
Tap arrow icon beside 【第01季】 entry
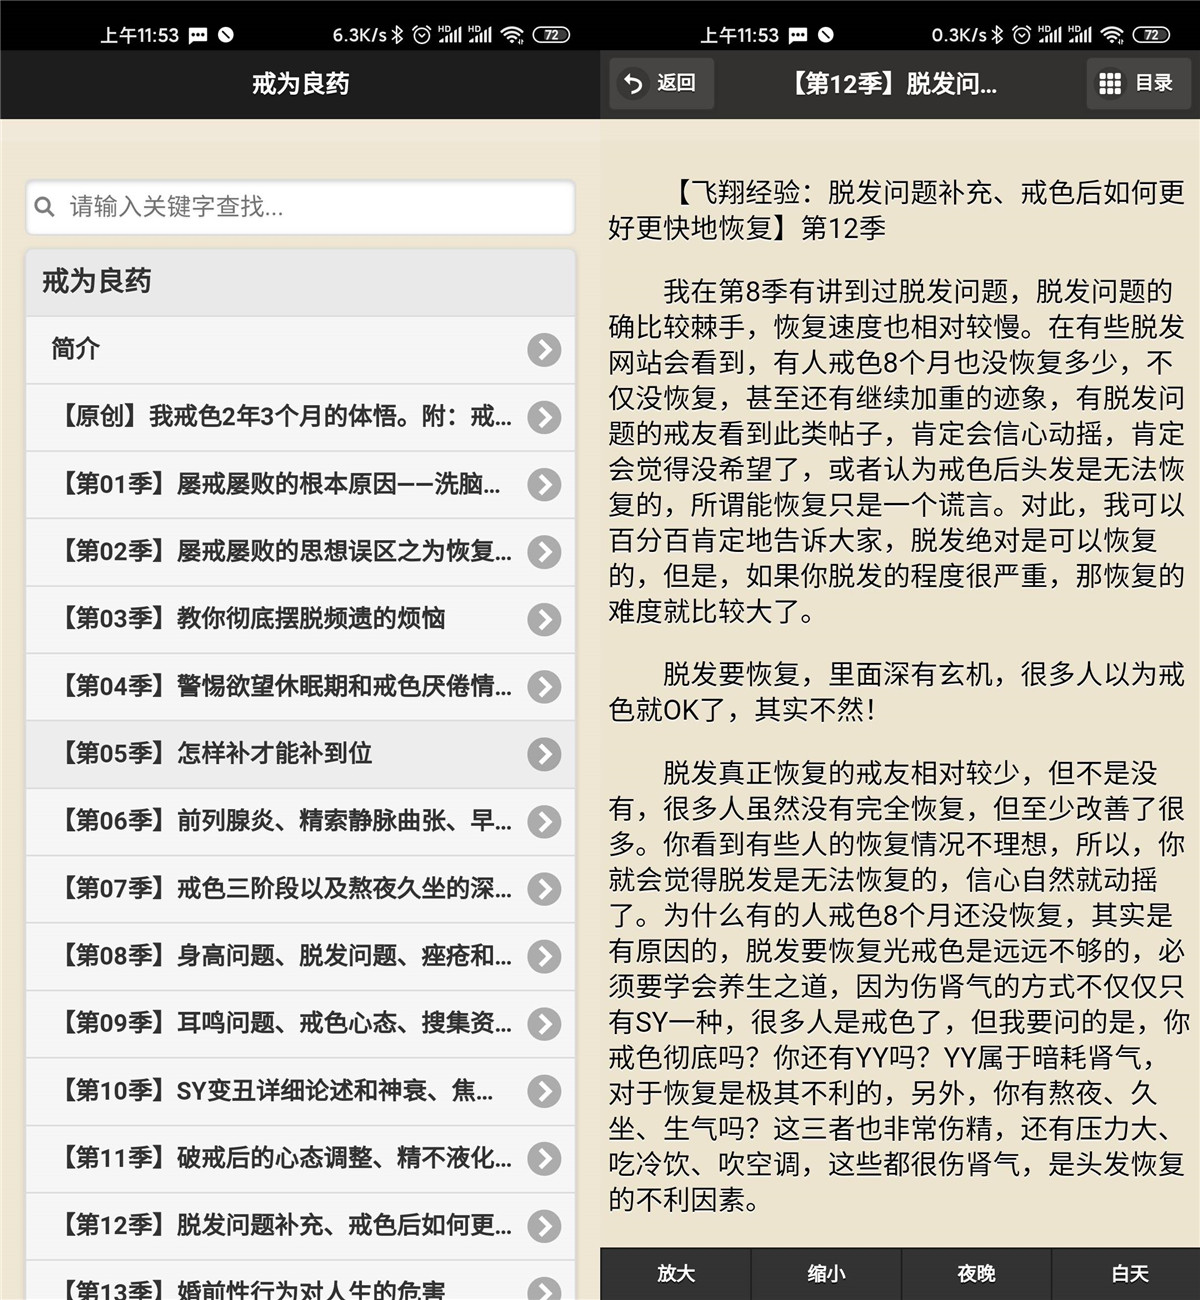pos(544,485)
